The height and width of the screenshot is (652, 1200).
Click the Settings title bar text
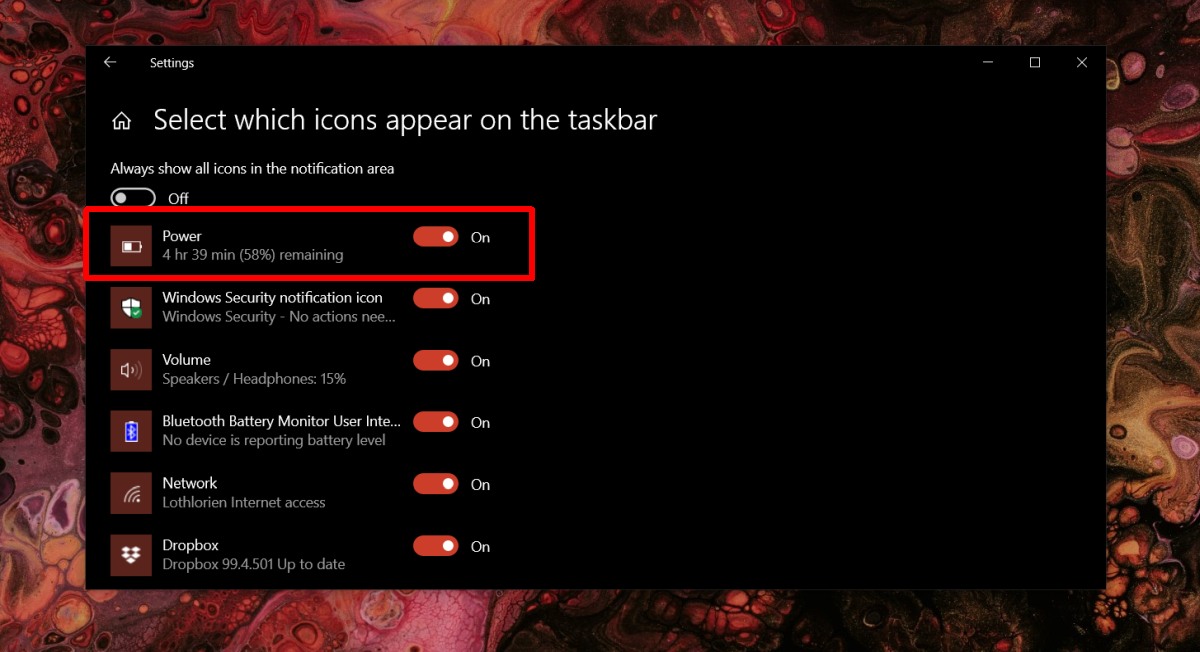171,62
